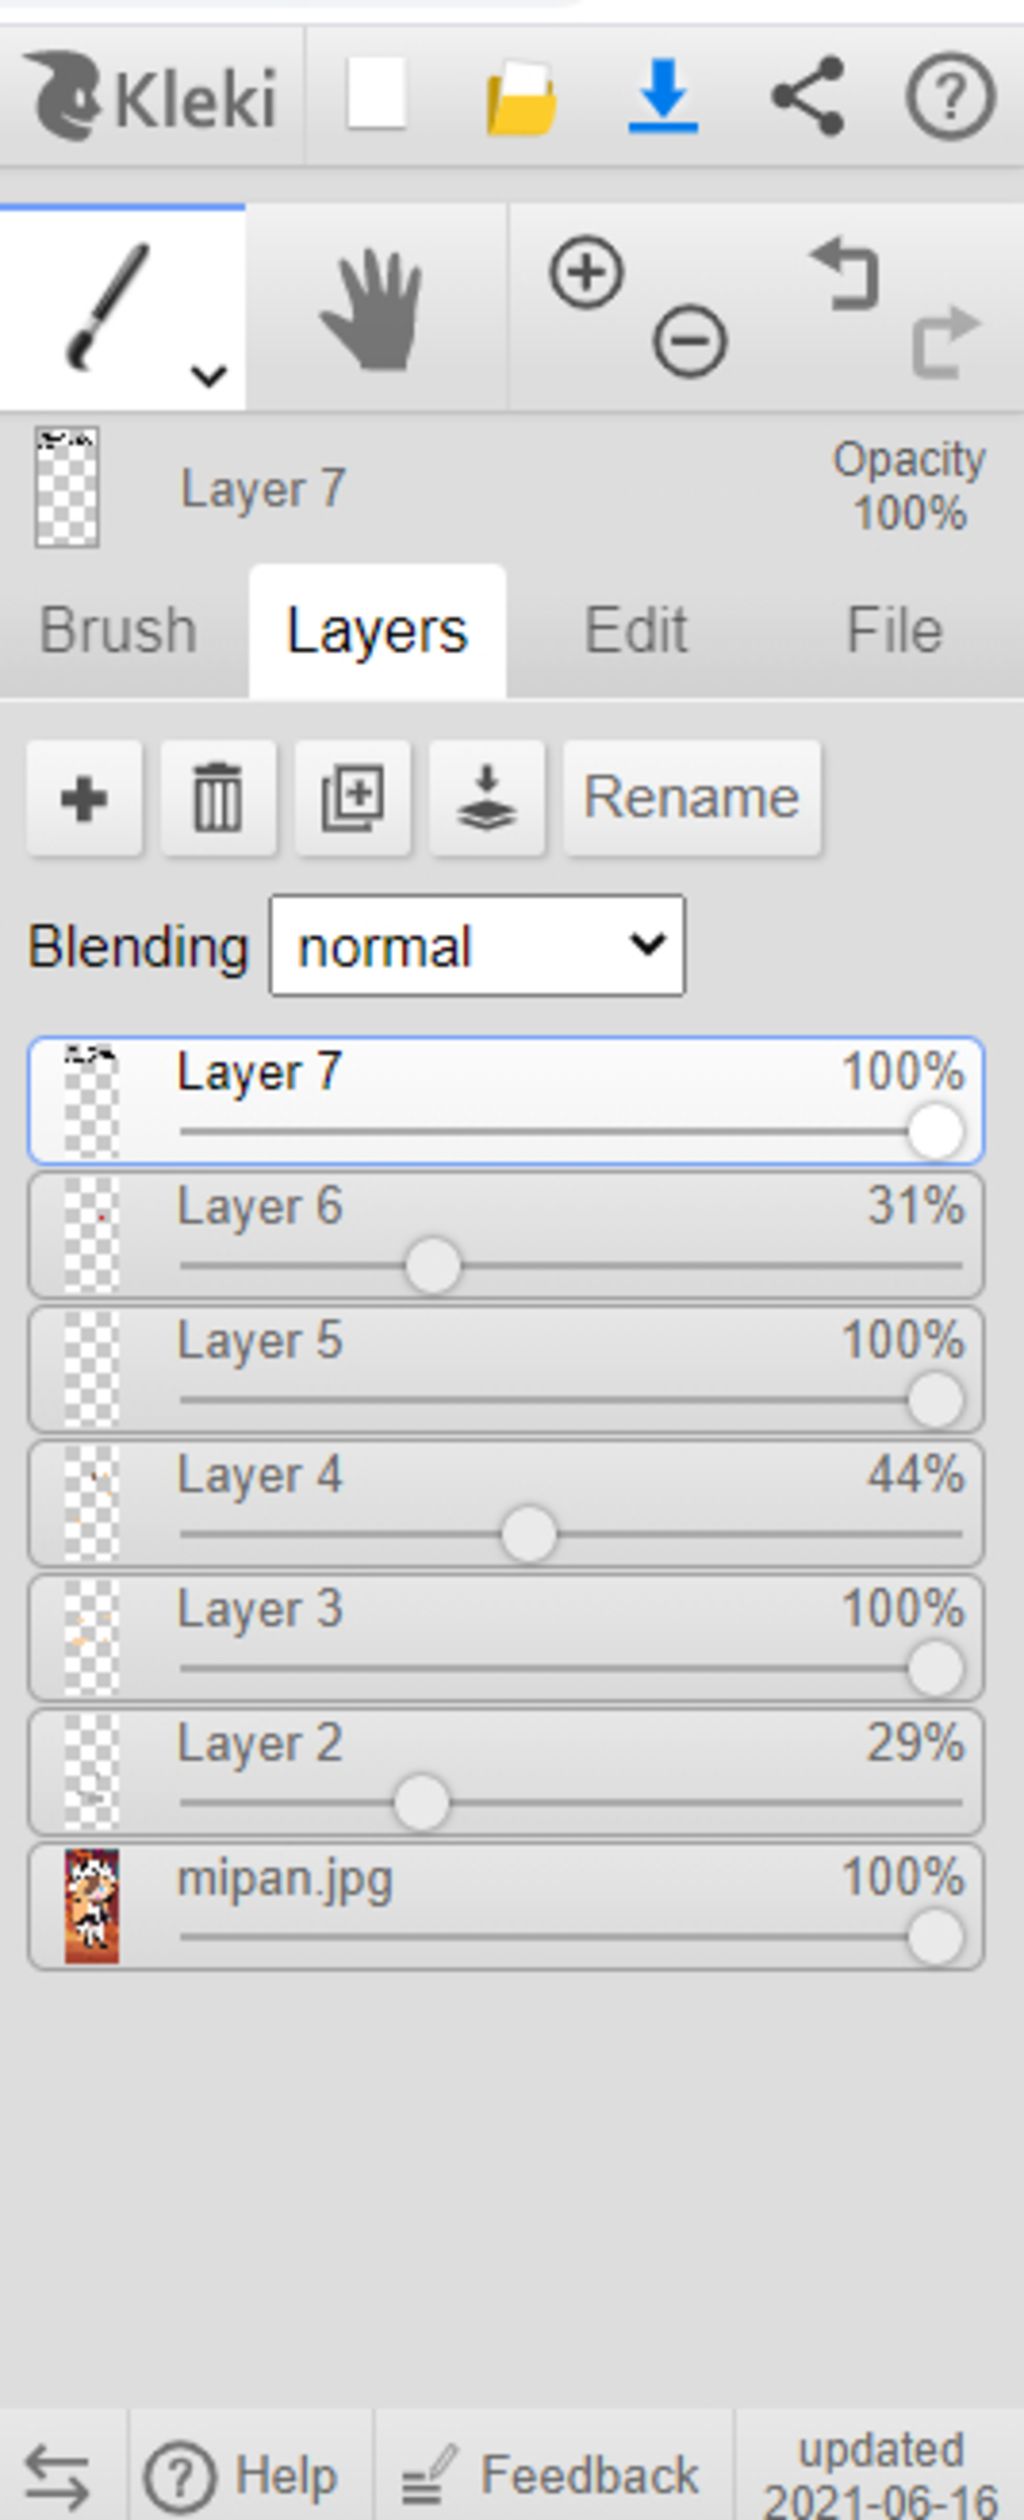Undo the last action with undo arrow
This screenshot has width=1024, height=2520.
(846, 273)
